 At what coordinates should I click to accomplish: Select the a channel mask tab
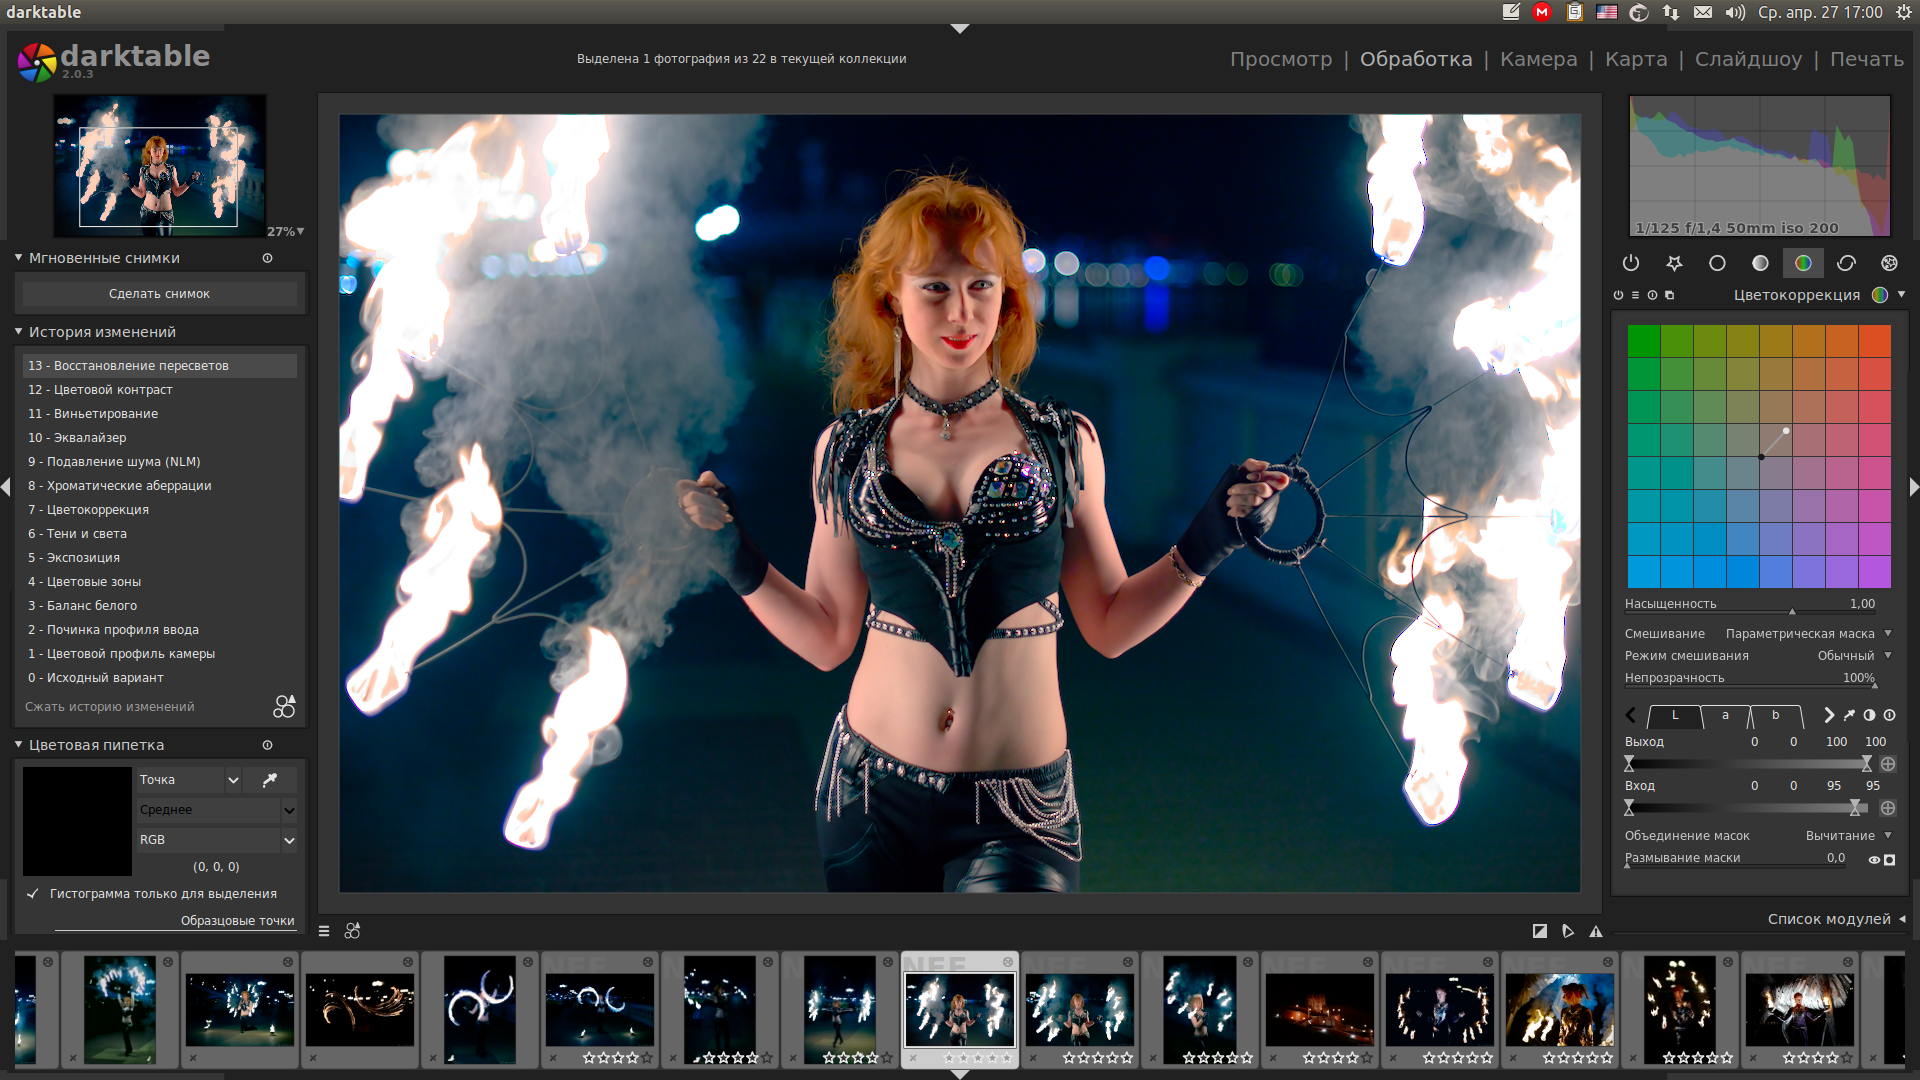click(x=1725, y=715)
